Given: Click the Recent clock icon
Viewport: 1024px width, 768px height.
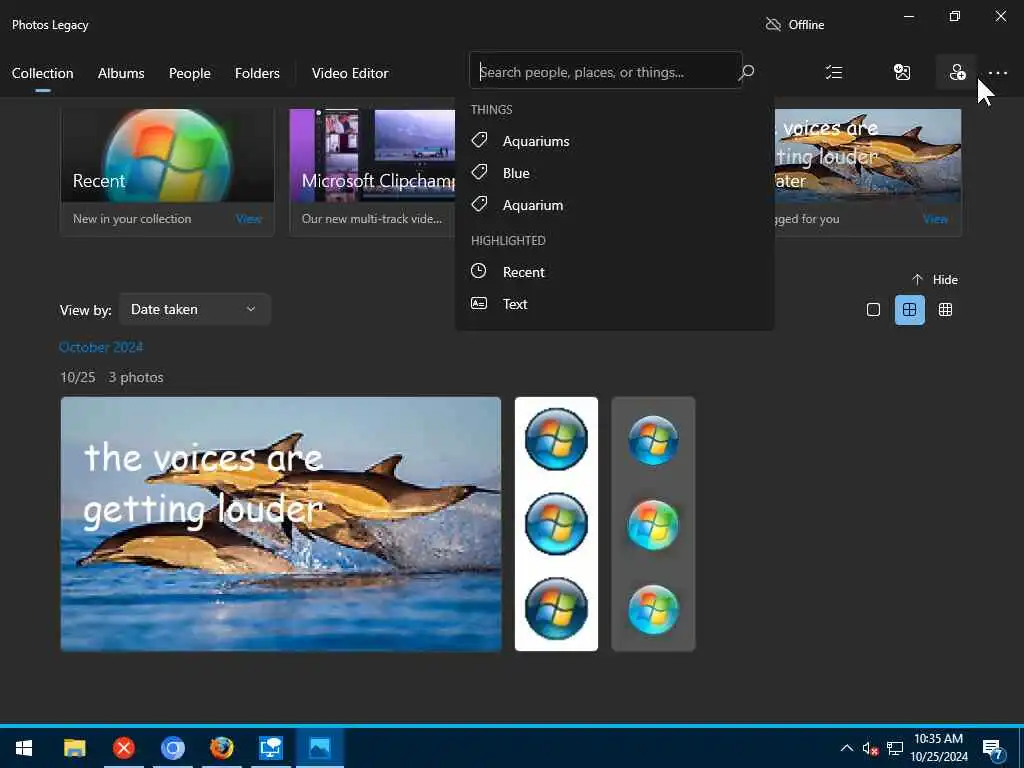Looking at the screenshot, I should pos(479,270).
